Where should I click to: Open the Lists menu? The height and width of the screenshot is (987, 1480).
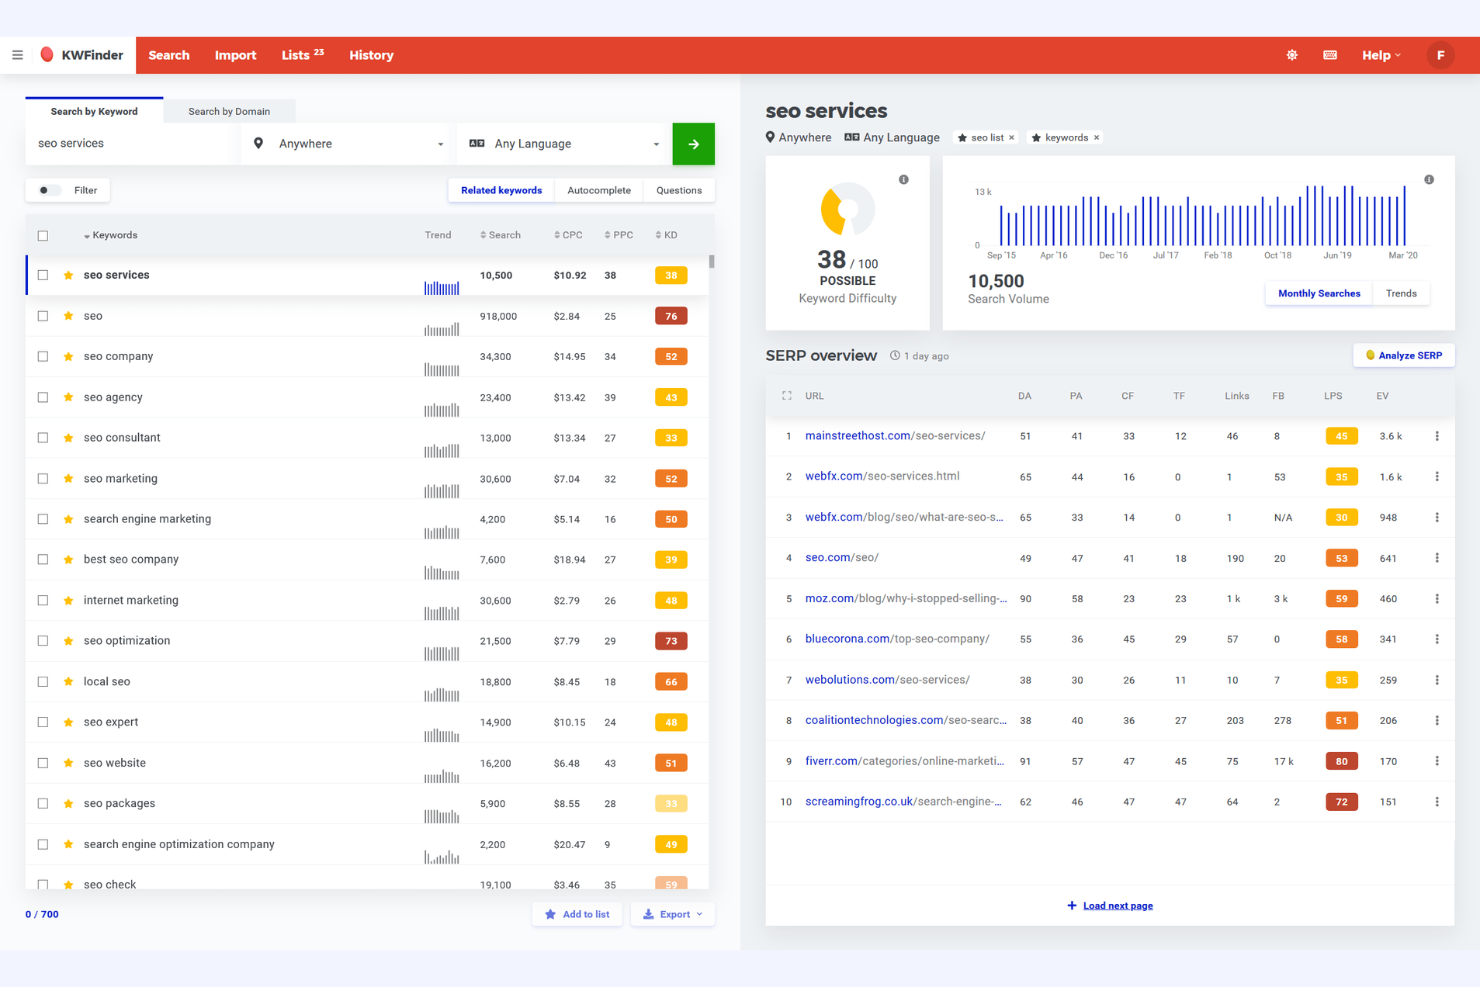pos(302,55)
